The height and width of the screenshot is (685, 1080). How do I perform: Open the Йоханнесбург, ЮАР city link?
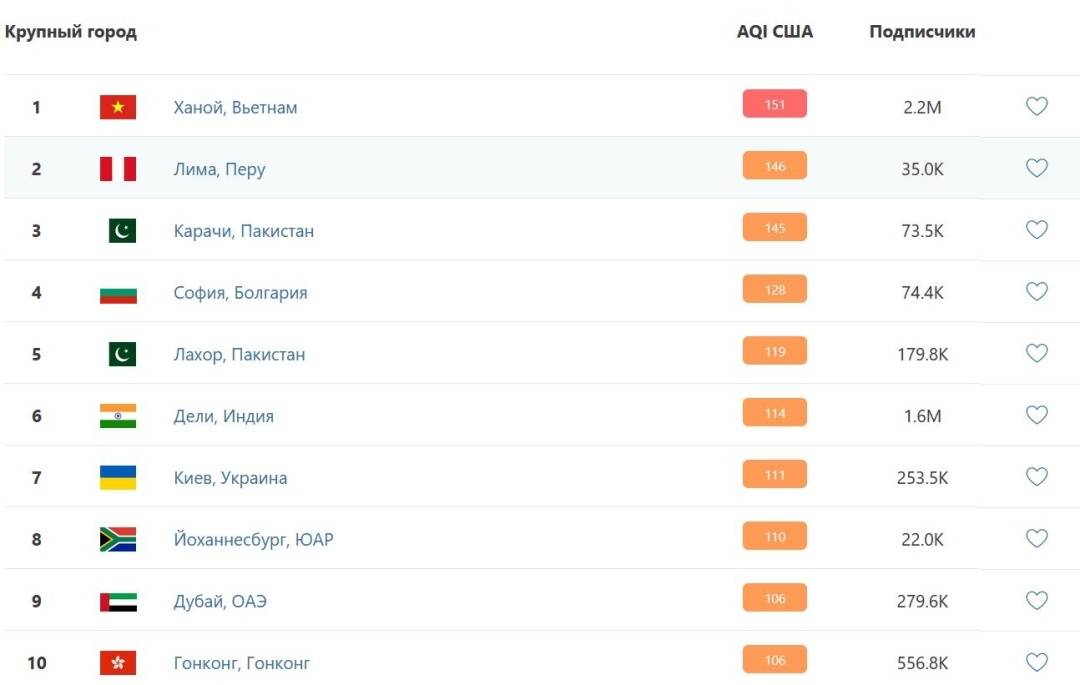pos(253,539)
